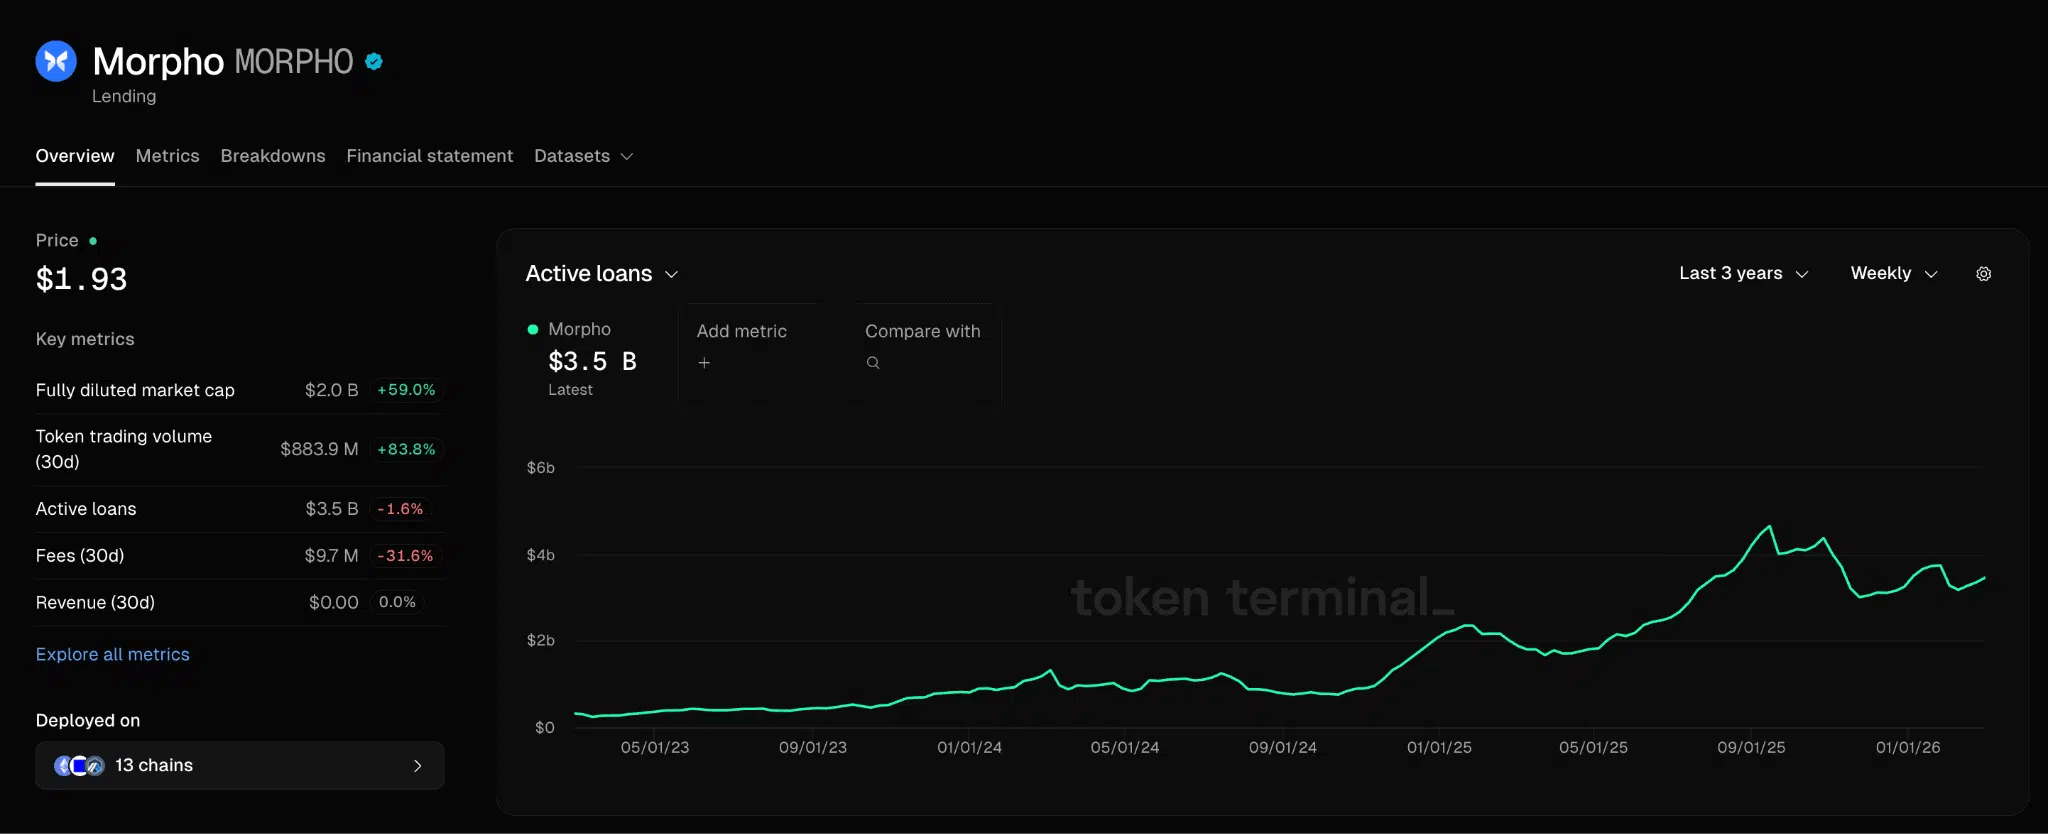Click the Explore all metrics link
Image resolution: width=2048 pixels, height=834 pixels.
113,654
